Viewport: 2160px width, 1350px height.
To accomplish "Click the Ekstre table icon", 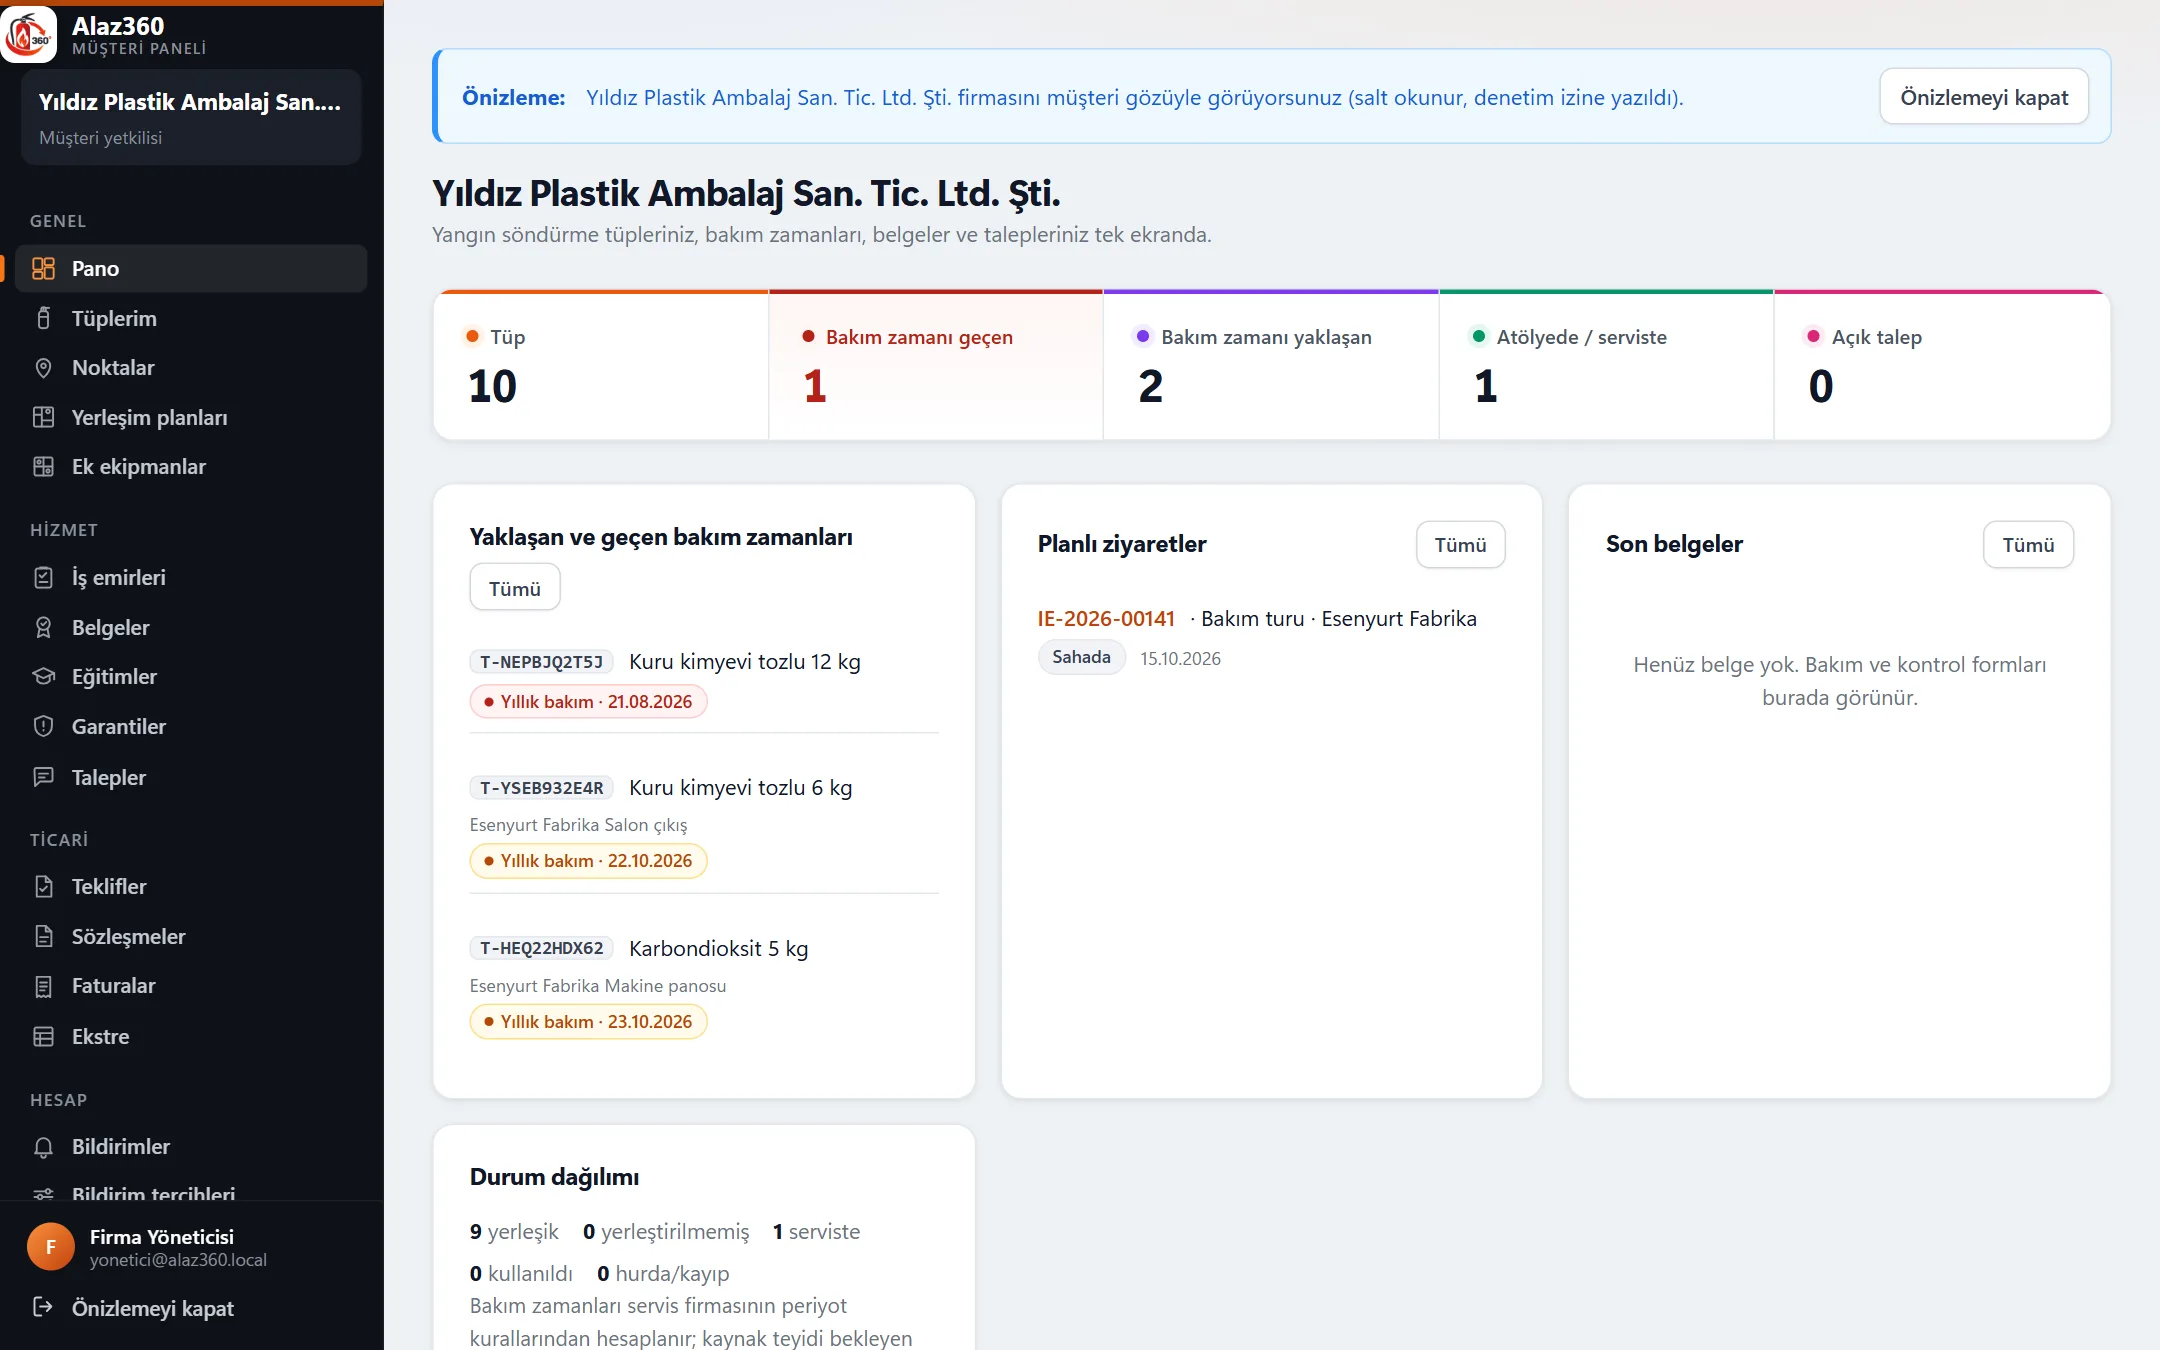I will [x=43, y=1037].
